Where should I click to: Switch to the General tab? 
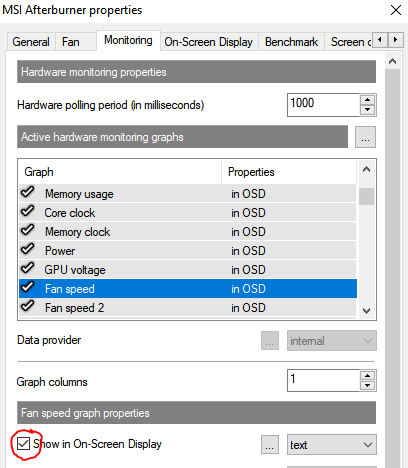31,42
